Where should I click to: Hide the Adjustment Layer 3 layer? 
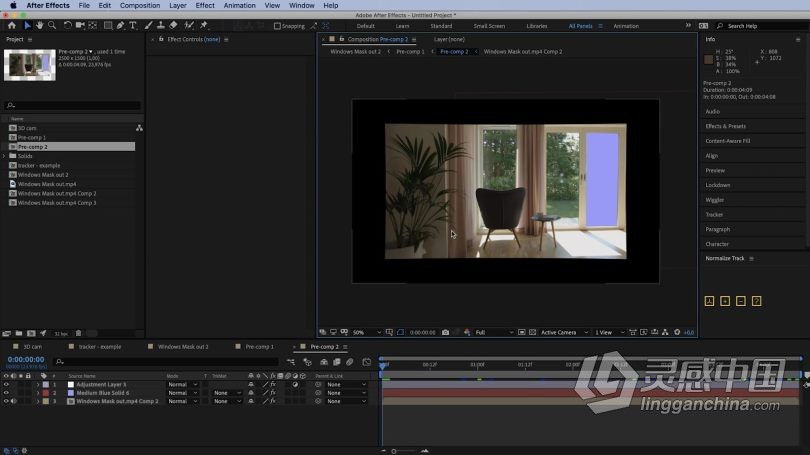(6, 384)
